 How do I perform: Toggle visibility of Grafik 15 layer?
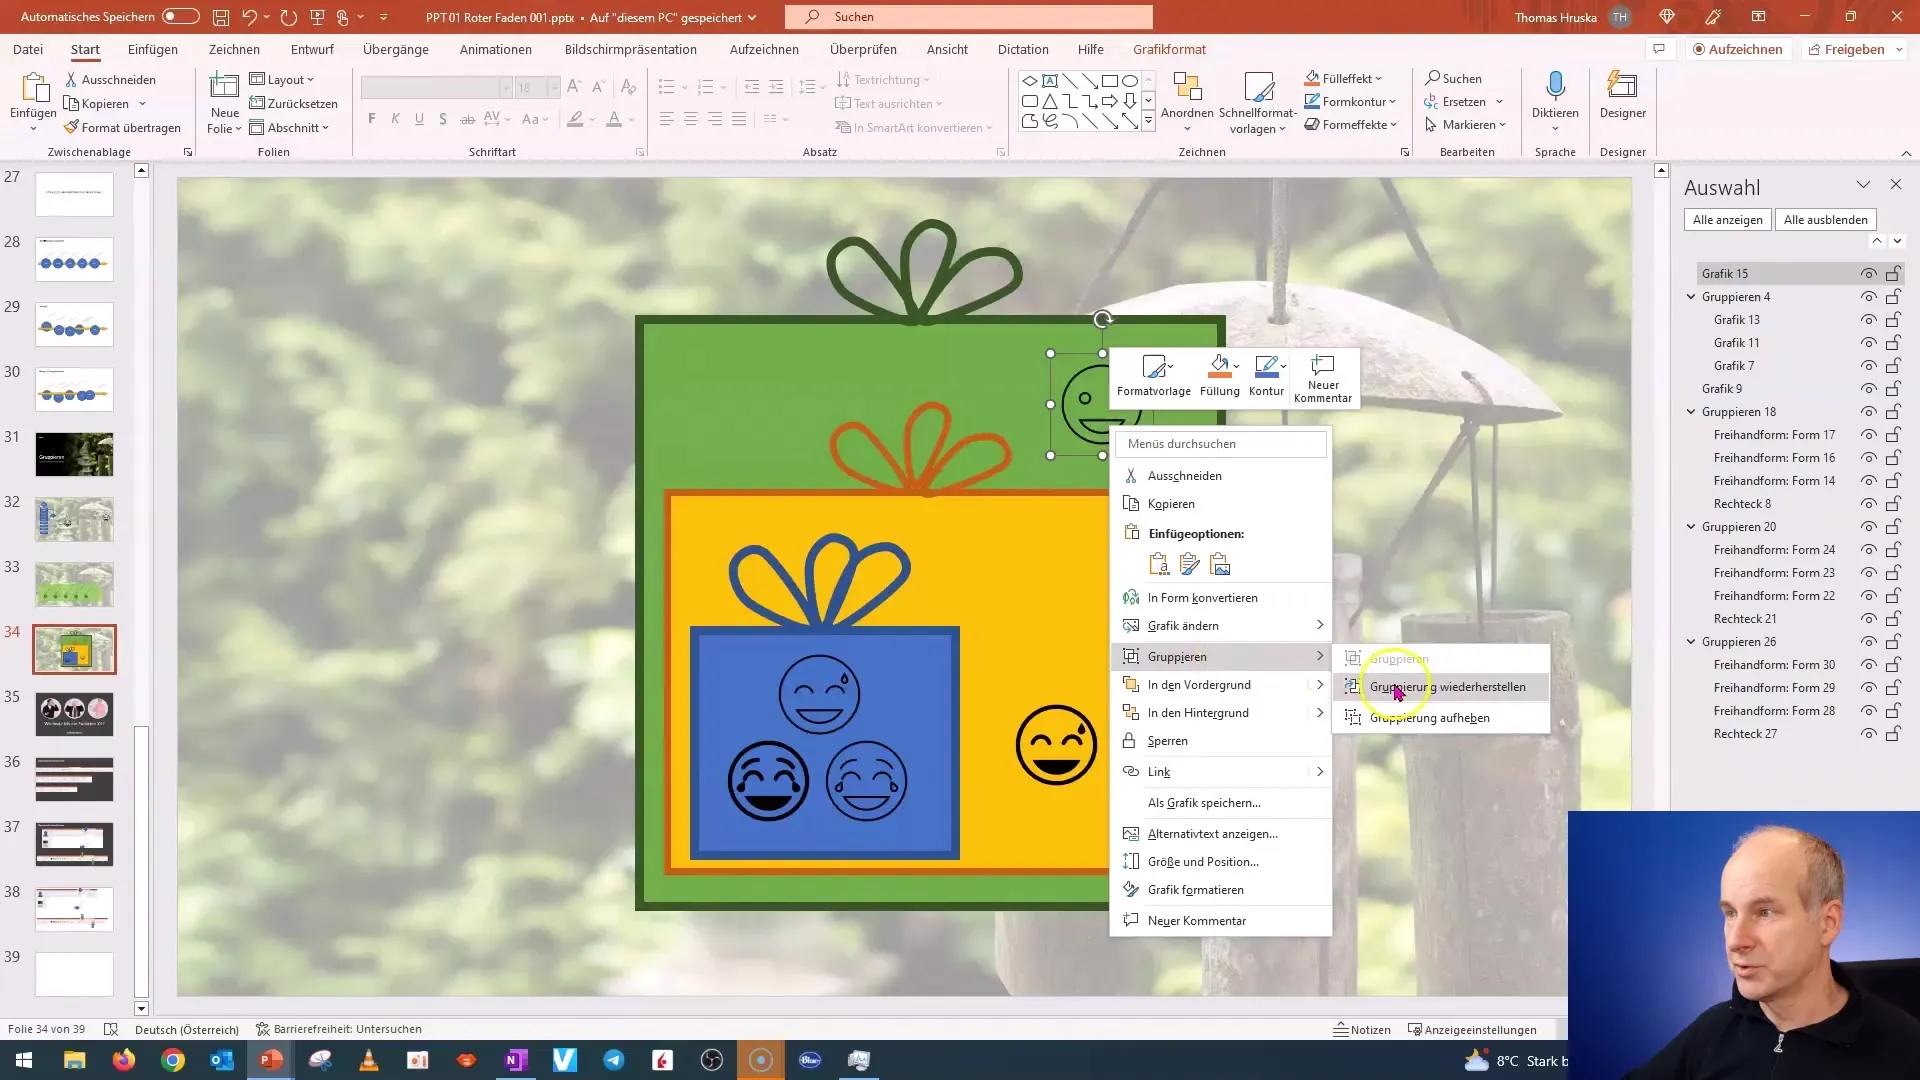point(1870,273)
